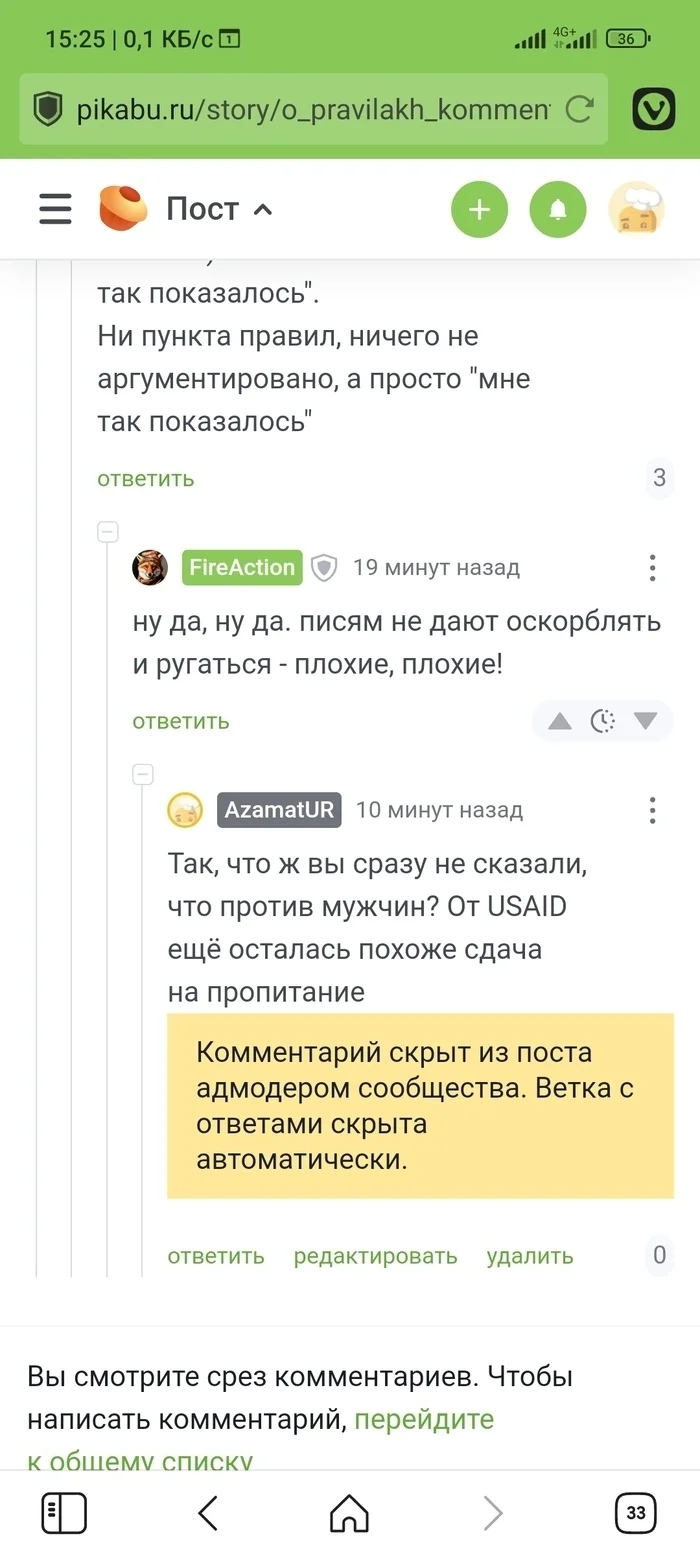Open the hamburger menu

pos(55,209)
